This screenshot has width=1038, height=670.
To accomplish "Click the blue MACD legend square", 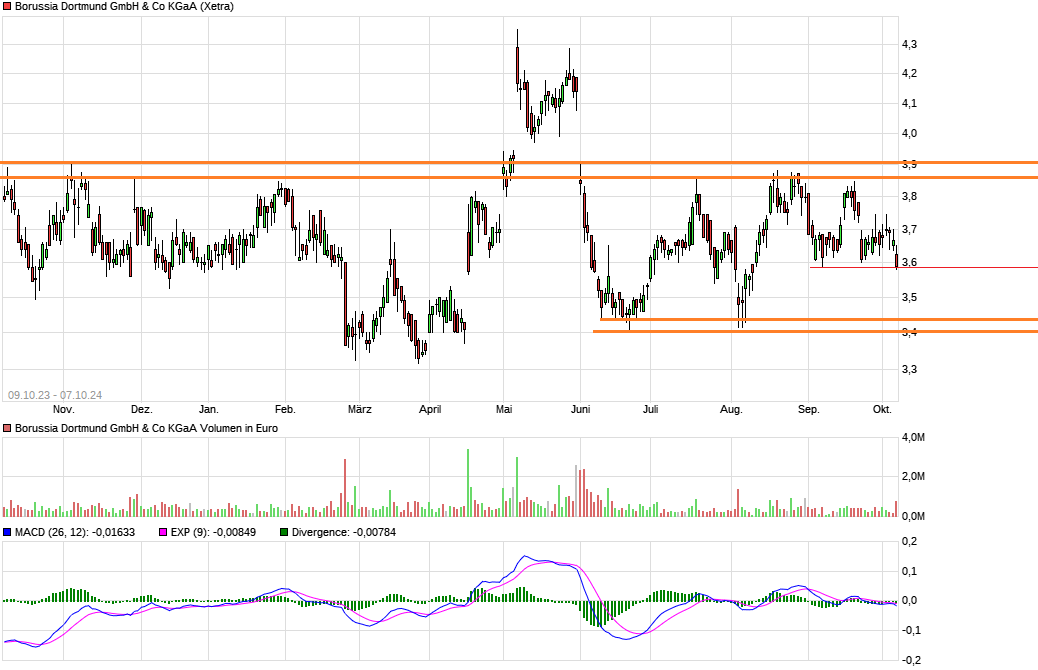I will click(x=7, y=532).
